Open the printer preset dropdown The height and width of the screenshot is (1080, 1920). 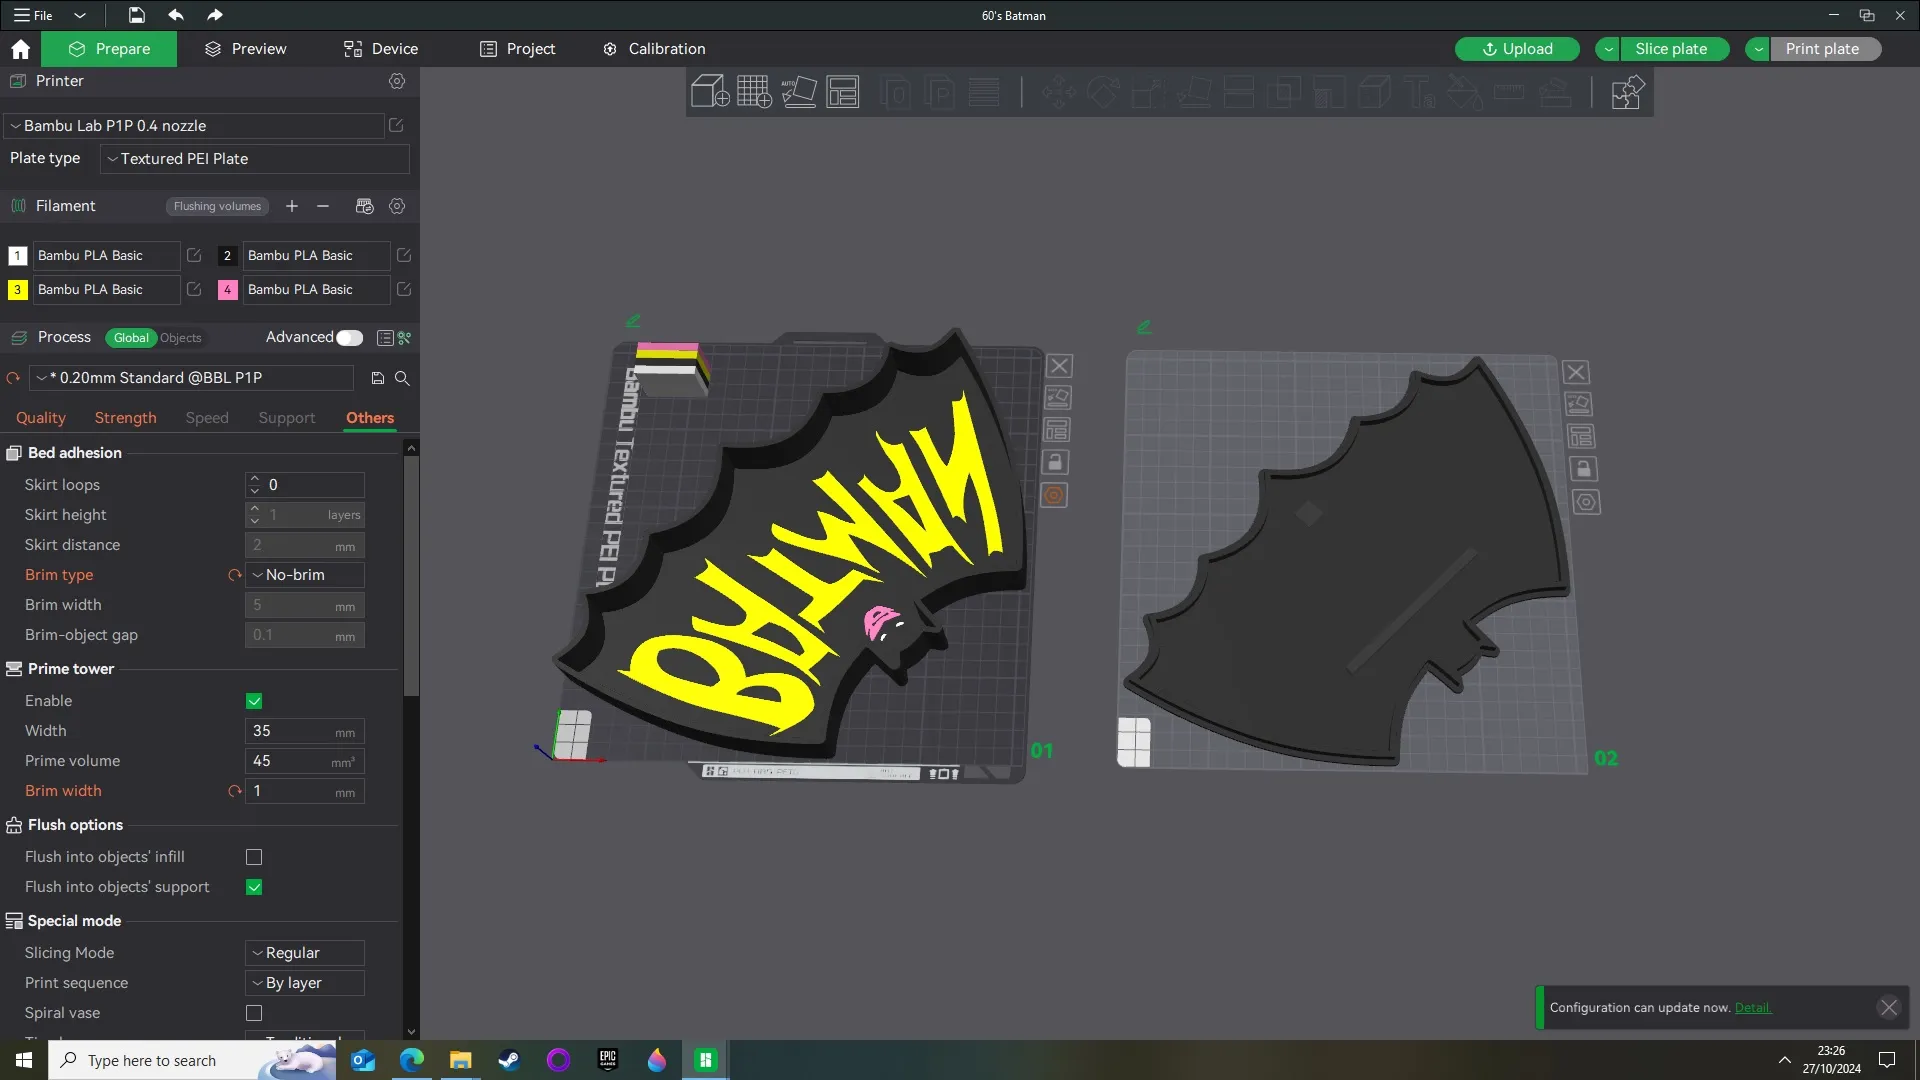[x=194, y=126]
